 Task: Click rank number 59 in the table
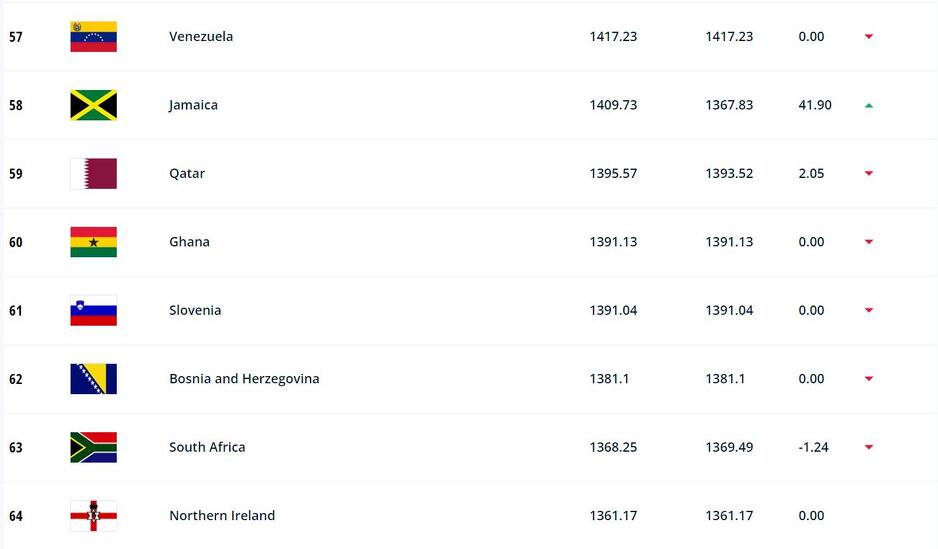point(16,174)
